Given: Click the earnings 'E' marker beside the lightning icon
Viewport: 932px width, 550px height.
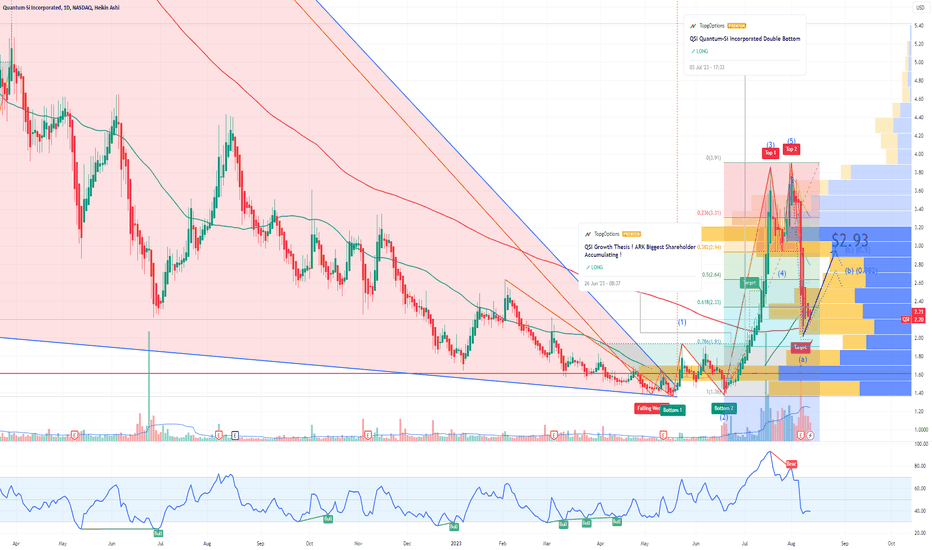Looking at the screenshot, I should pos(801,436).
